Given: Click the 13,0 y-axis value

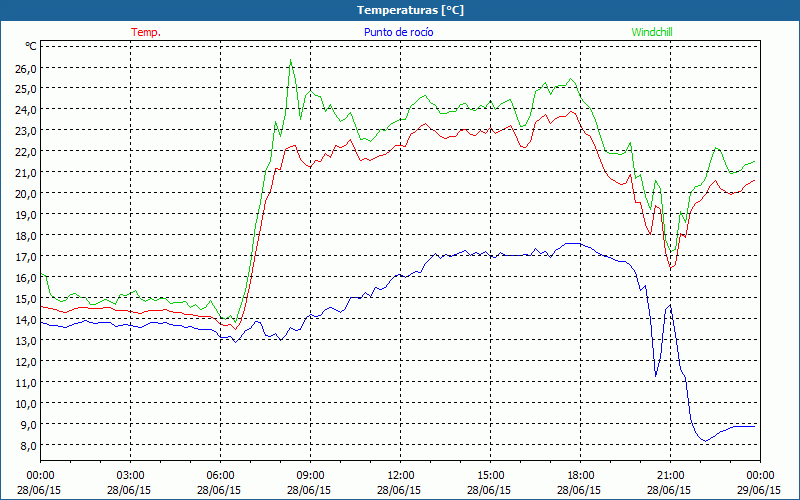Looking at the screenshot, I should 26,340.
